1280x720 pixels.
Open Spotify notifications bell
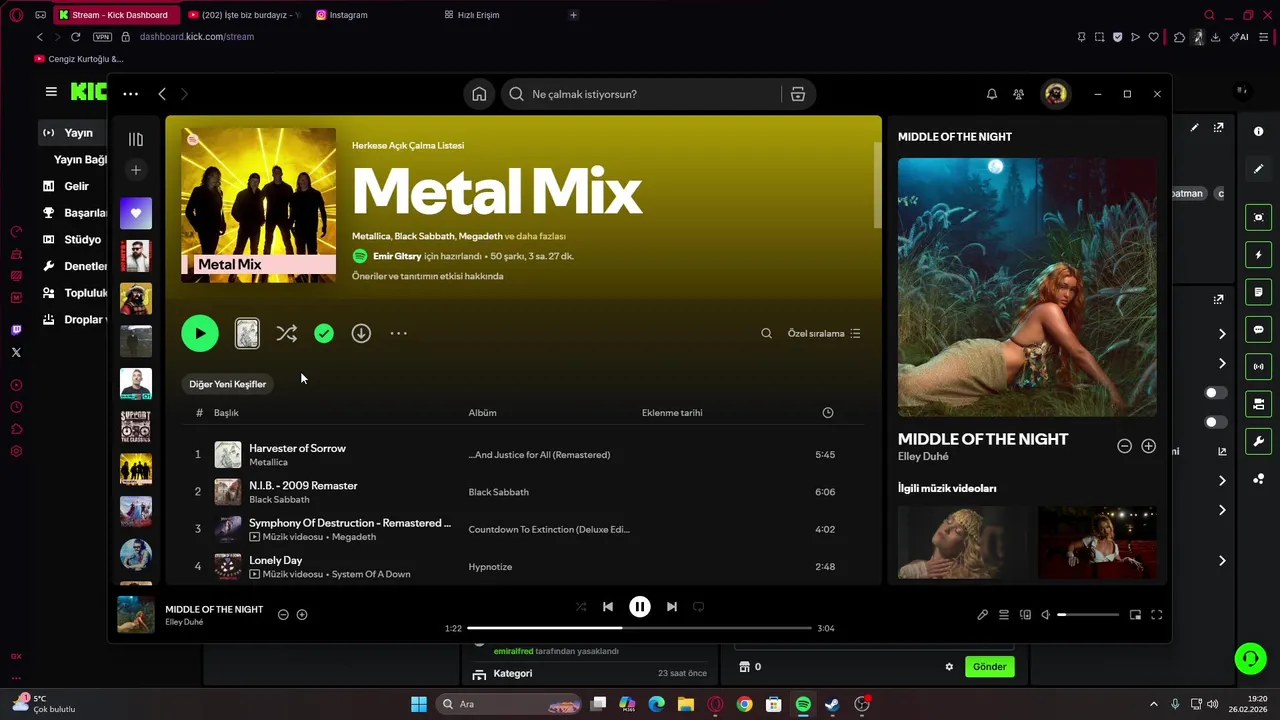(x=992, y=94)
